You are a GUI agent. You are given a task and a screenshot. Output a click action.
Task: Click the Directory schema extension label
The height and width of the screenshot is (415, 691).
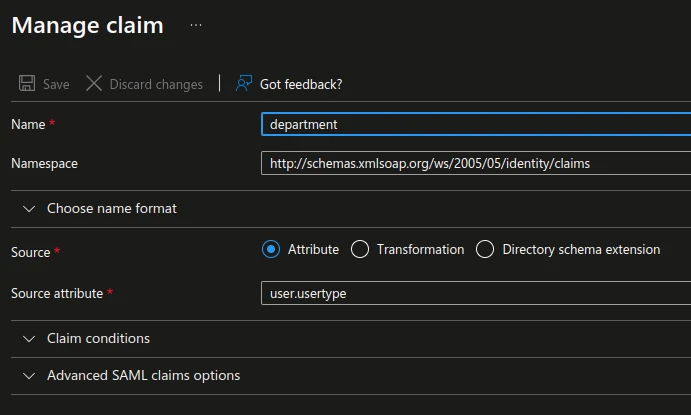tap(581, 249)
